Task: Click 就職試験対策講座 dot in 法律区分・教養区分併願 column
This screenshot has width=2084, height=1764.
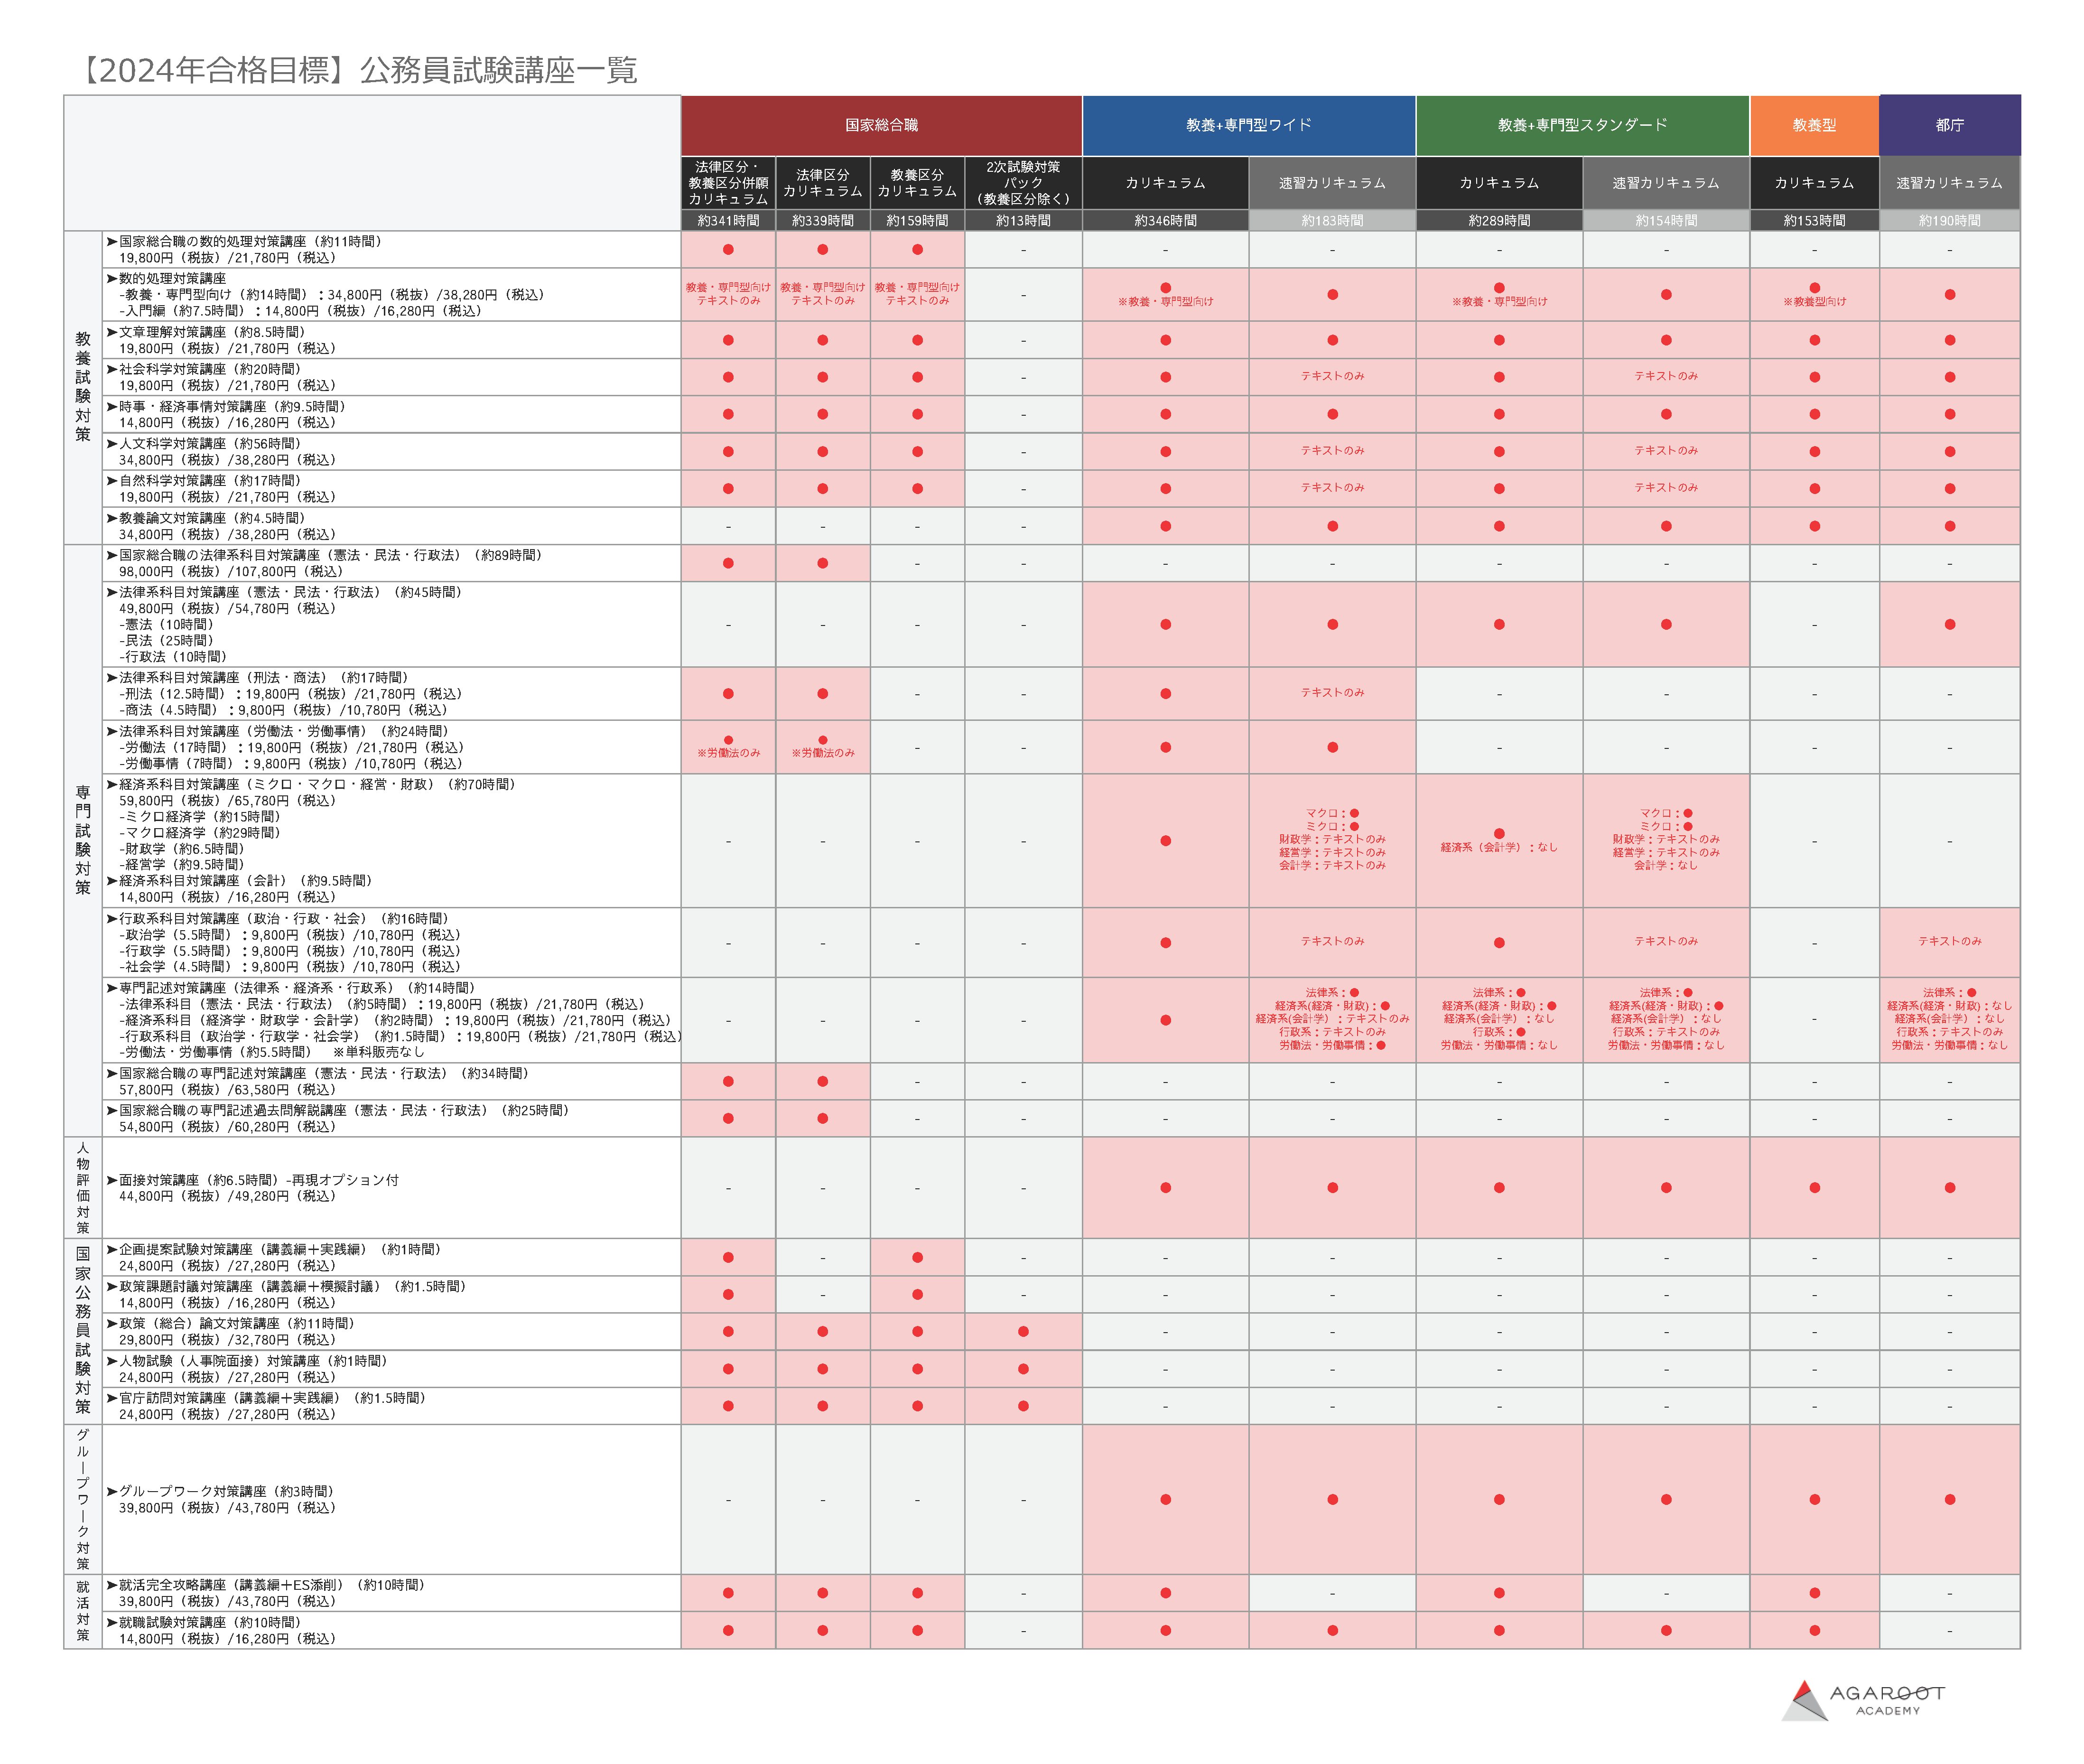Action: point(728,1630)
